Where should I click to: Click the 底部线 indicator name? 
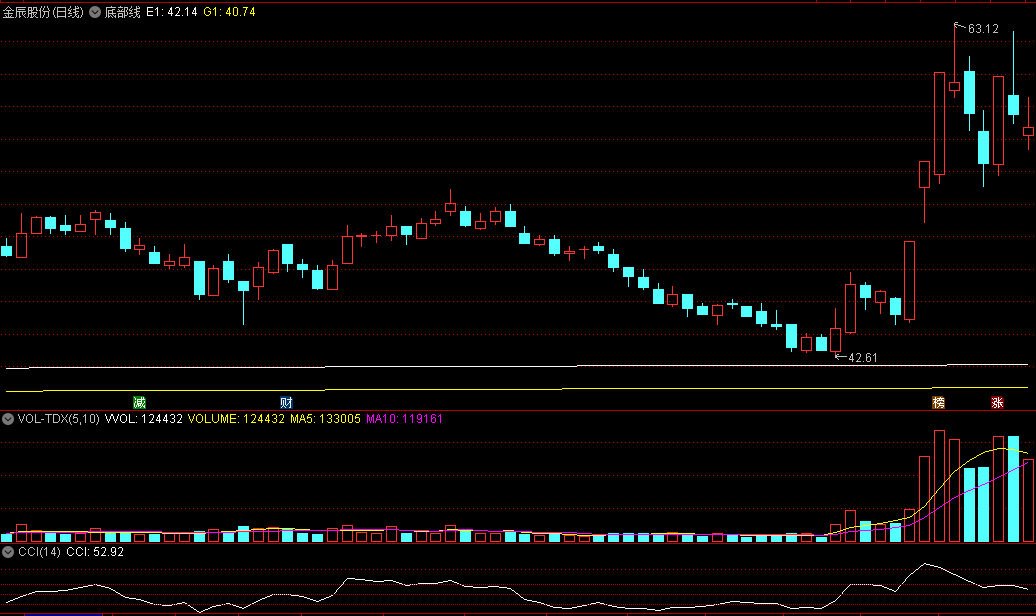[x=122, y=12]
